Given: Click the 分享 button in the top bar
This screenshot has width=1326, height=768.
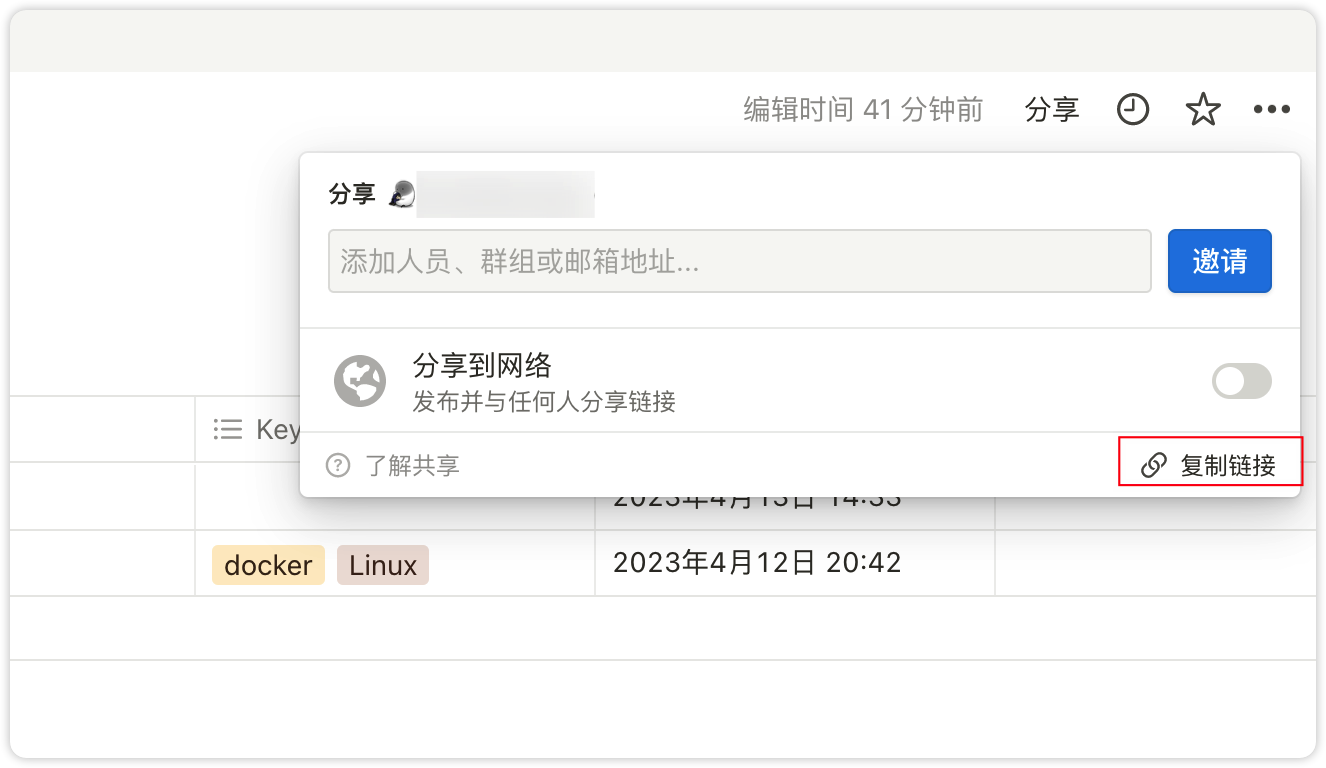Looking at the screenshot, I should [1052, 109].
